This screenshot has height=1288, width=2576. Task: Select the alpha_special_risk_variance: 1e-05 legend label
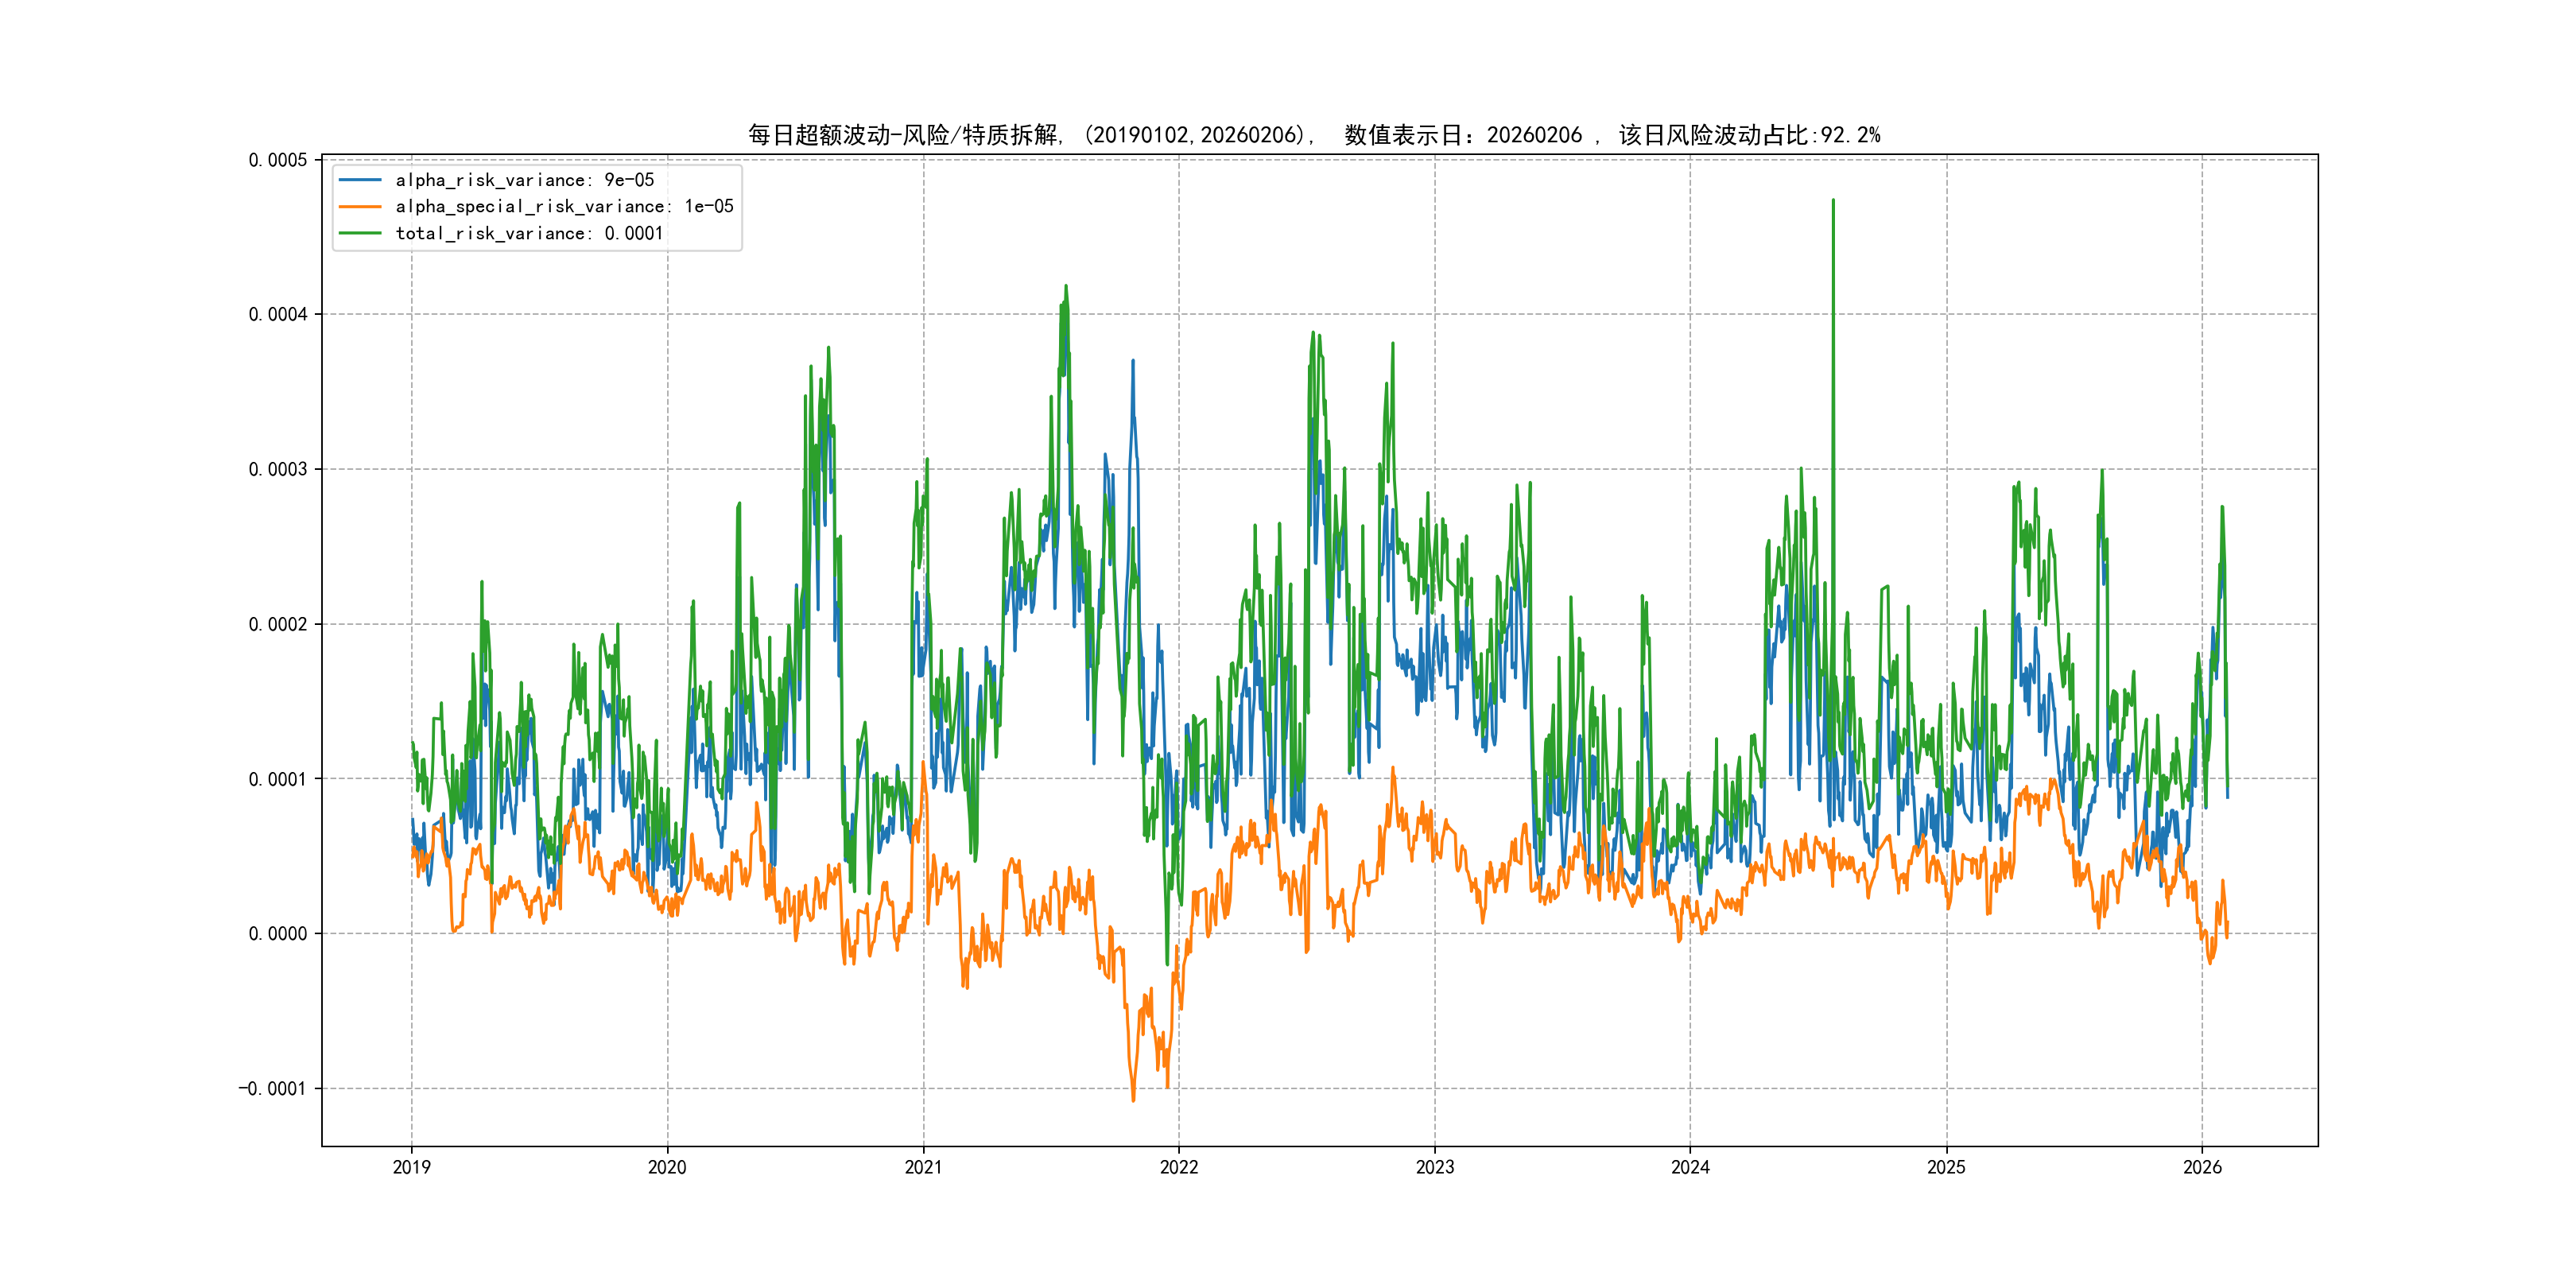564,207
